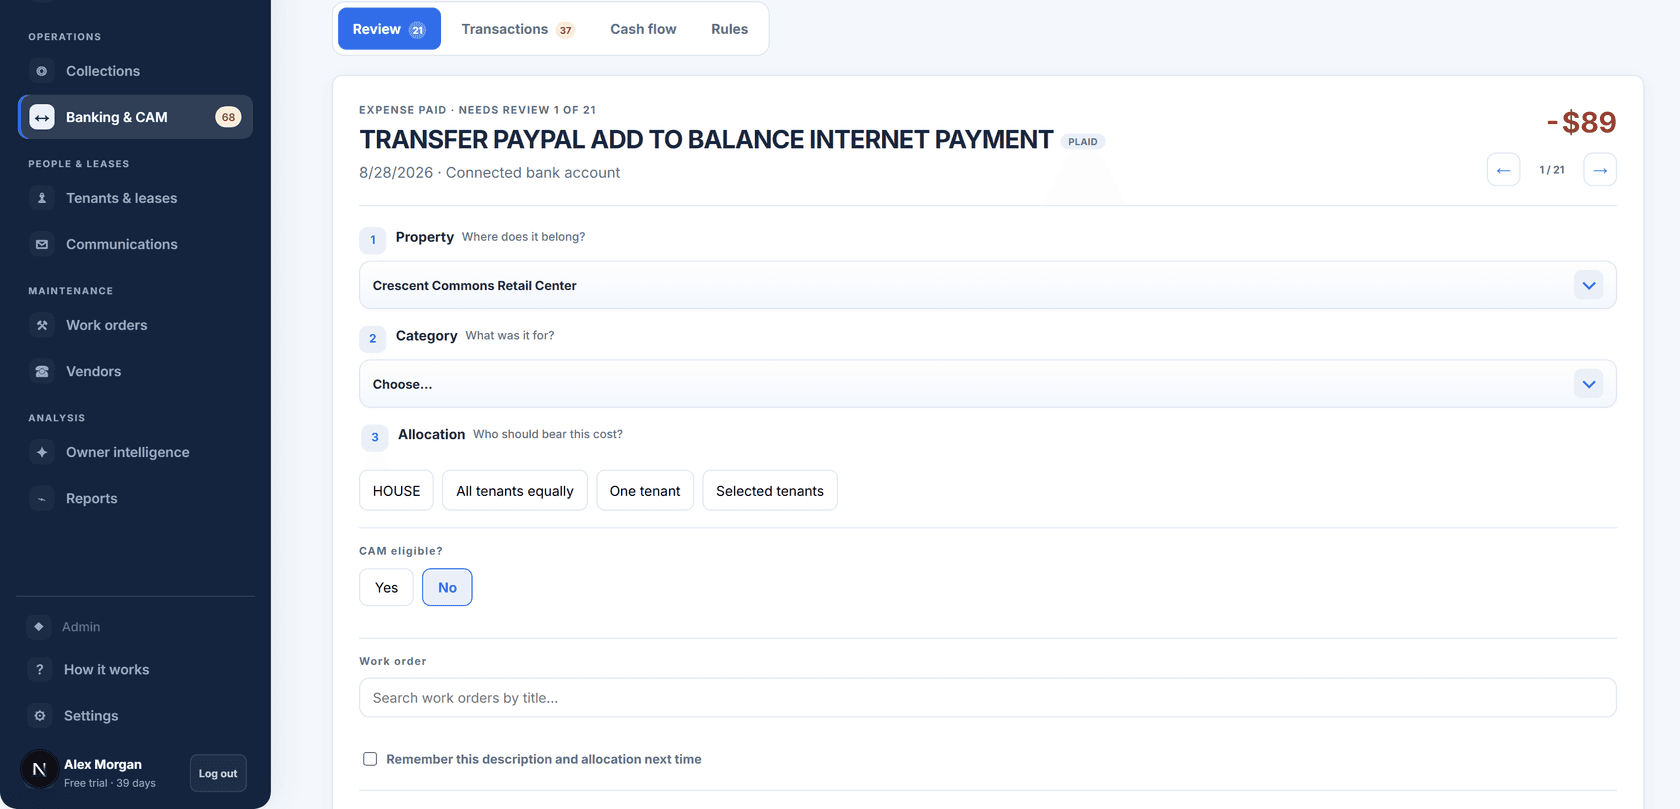Click the Owner intelligence sparkle icon
The height and width of the screenshot is (809, 1680).
pos(41,452)
